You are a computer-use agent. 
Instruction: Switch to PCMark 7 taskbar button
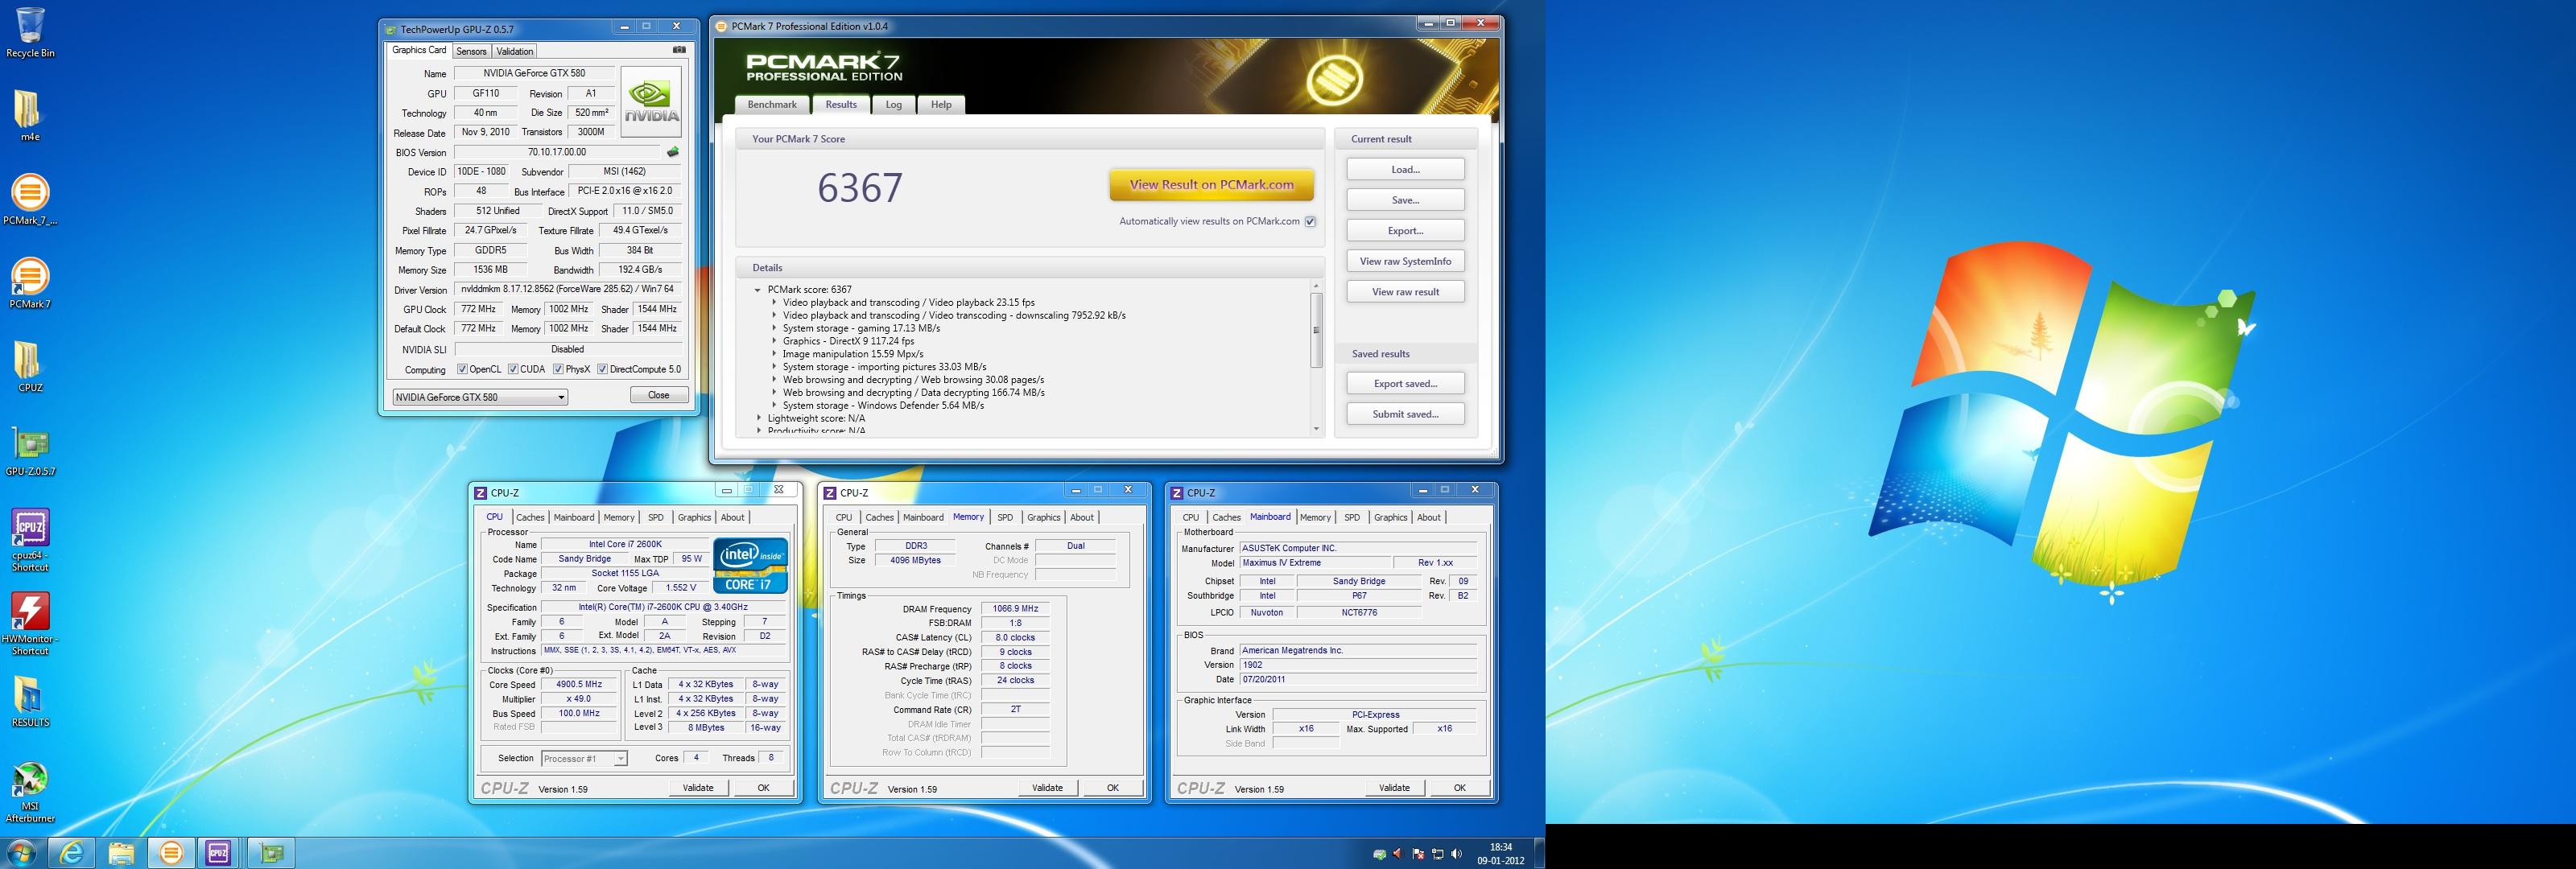tap(171, 853)
